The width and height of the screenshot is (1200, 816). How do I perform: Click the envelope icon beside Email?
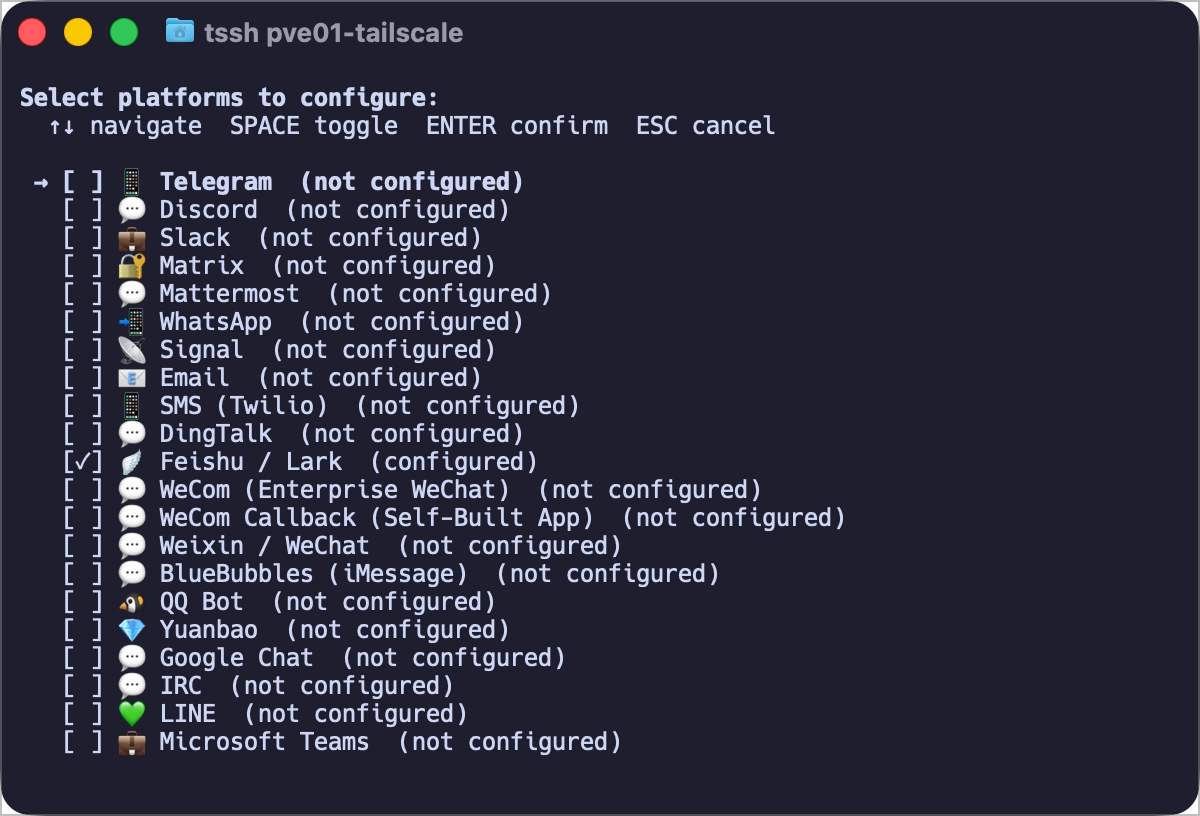(x=132, y=378)
